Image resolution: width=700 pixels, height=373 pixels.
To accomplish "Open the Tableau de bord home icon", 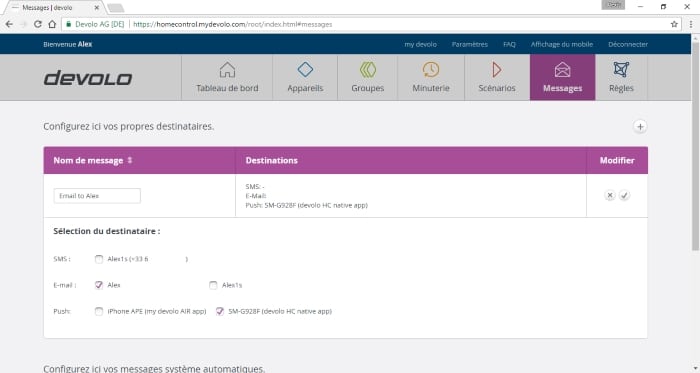I will (x=227, y=70).
